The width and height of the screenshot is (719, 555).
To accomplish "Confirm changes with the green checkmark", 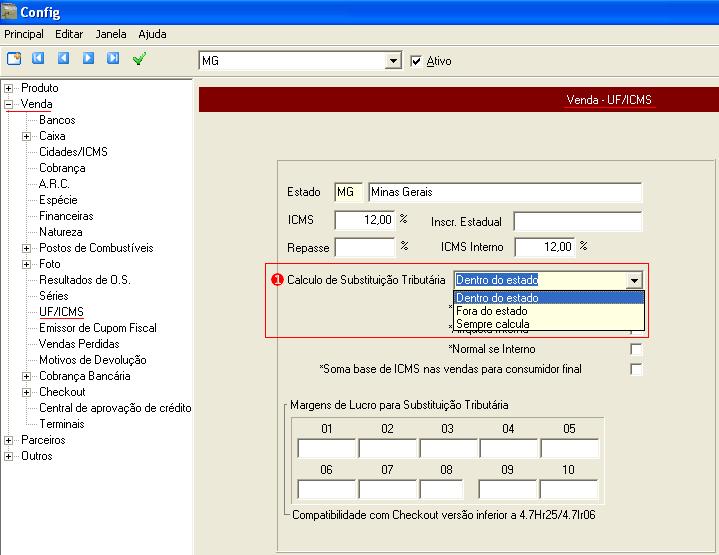I will 139,59.
